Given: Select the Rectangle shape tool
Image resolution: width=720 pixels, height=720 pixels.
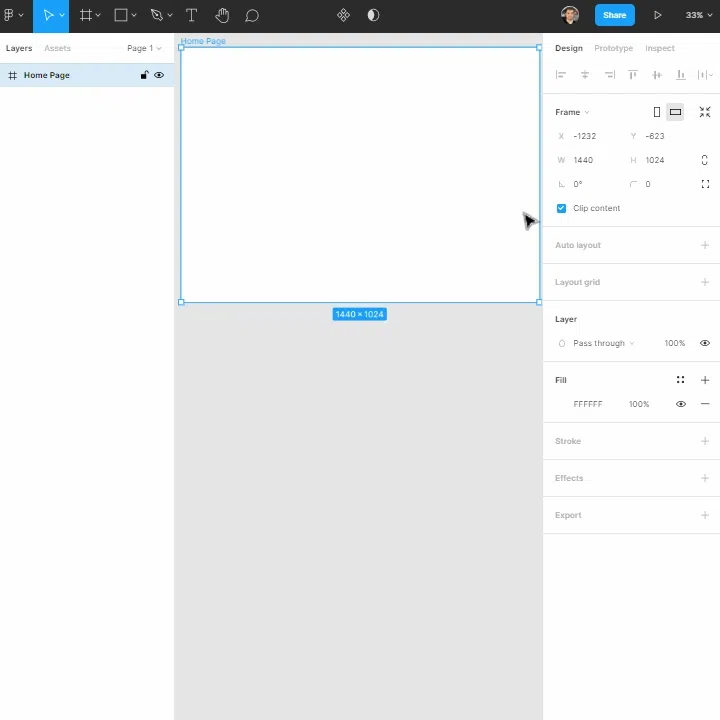Looking at the screenshot, I should [121, 15].
